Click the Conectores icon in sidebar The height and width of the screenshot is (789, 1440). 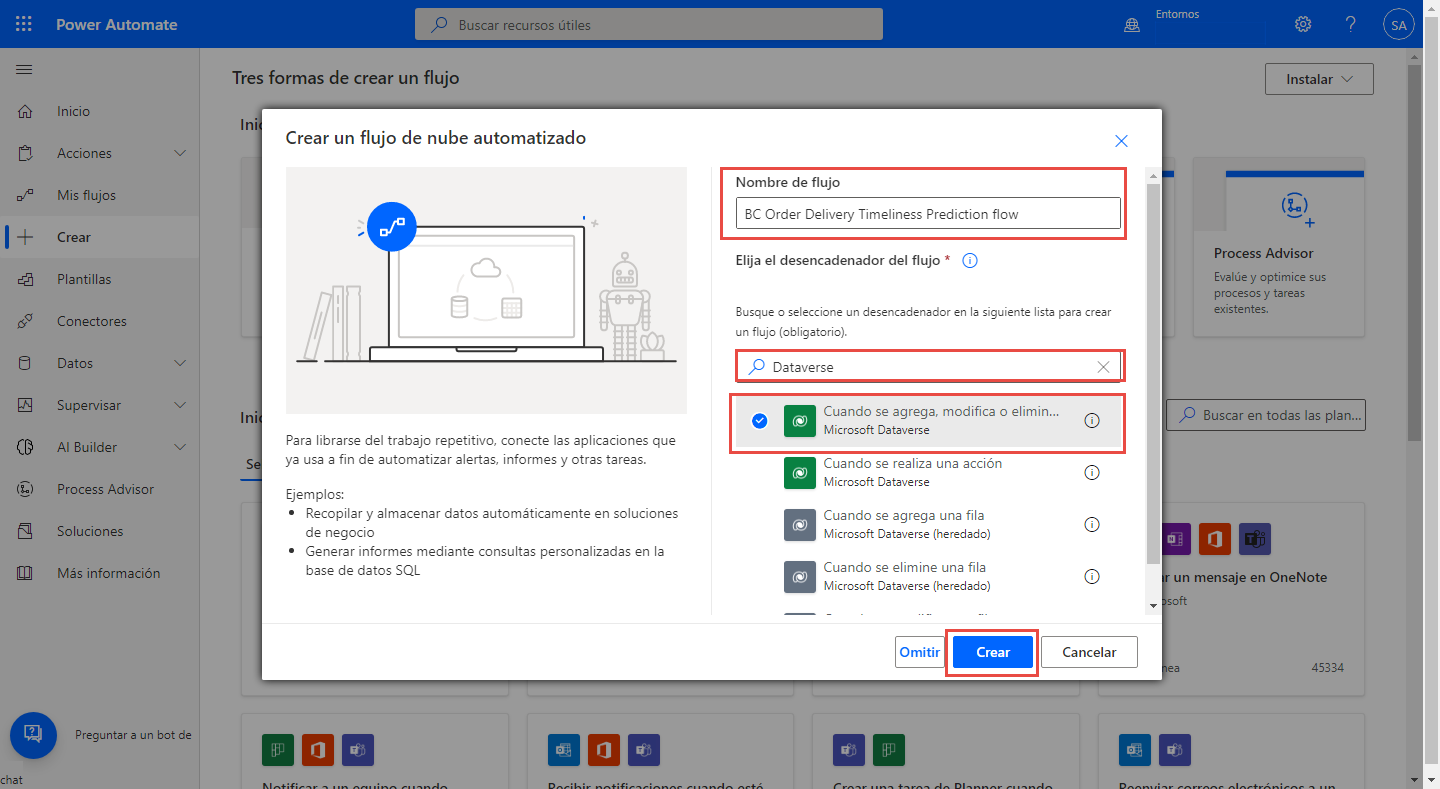pos(26,321)
